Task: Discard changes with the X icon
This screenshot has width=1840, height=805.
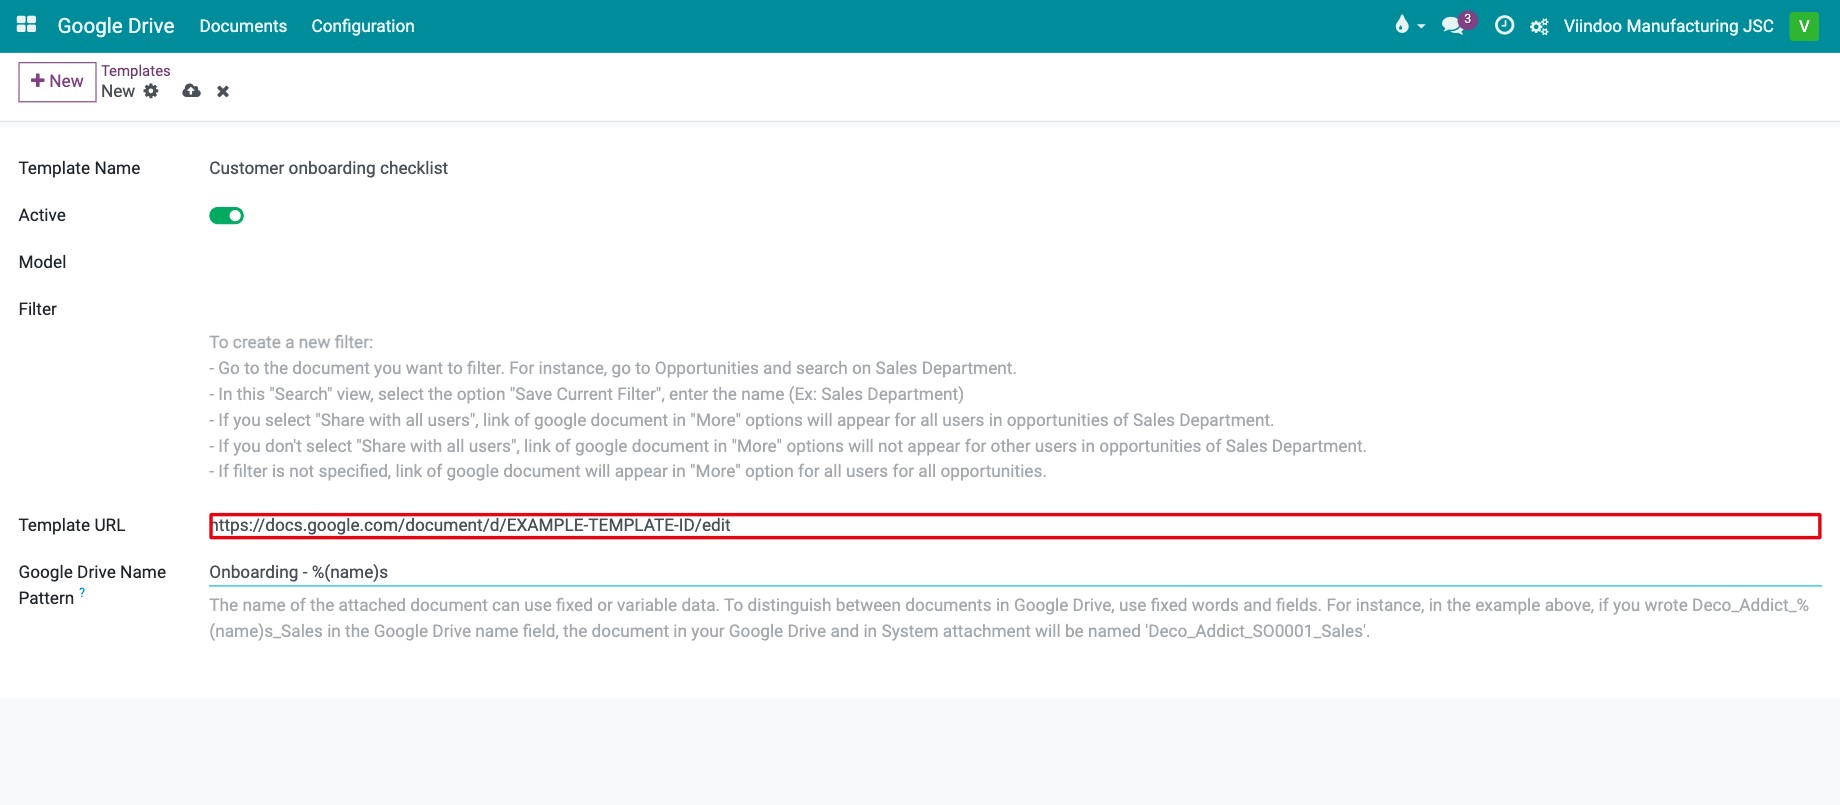Action: pyautogui.click(x=223, y=91)
